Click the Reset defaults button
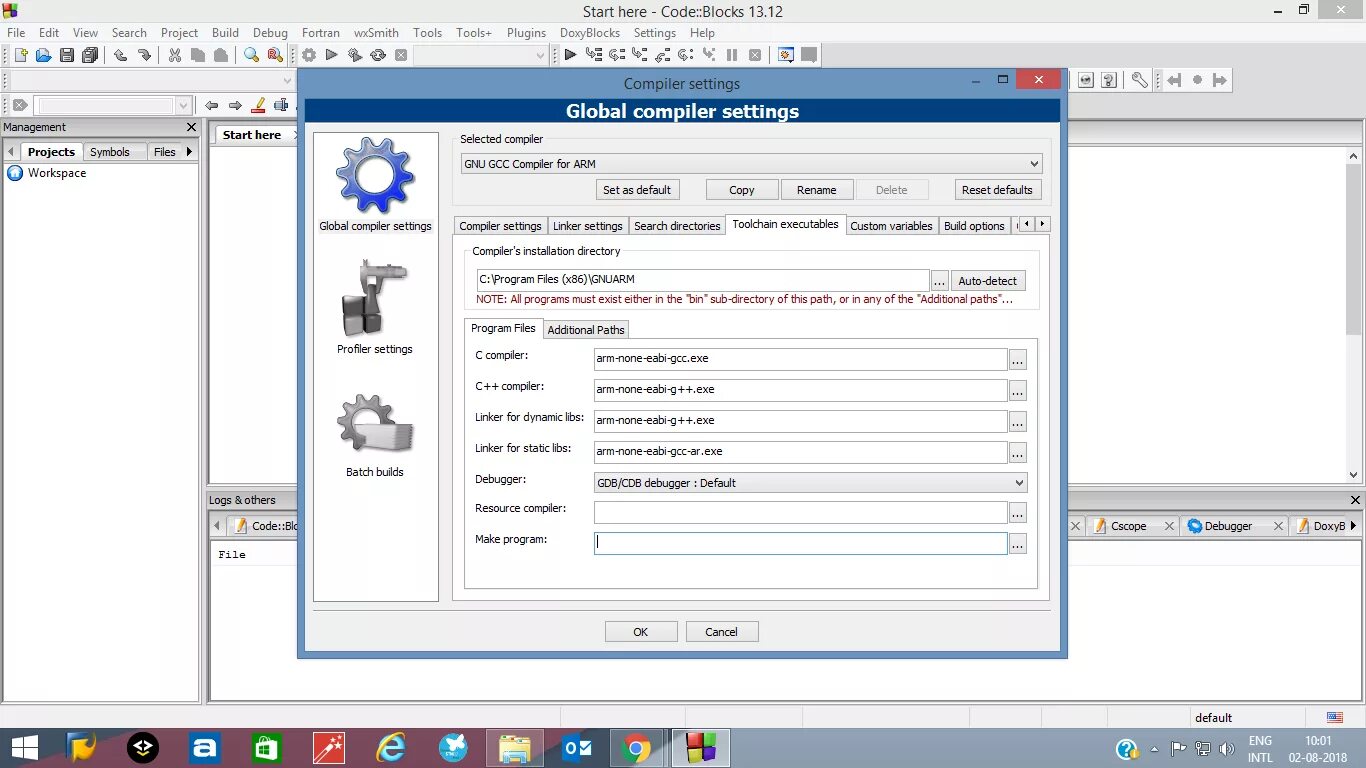 point(997,190)
